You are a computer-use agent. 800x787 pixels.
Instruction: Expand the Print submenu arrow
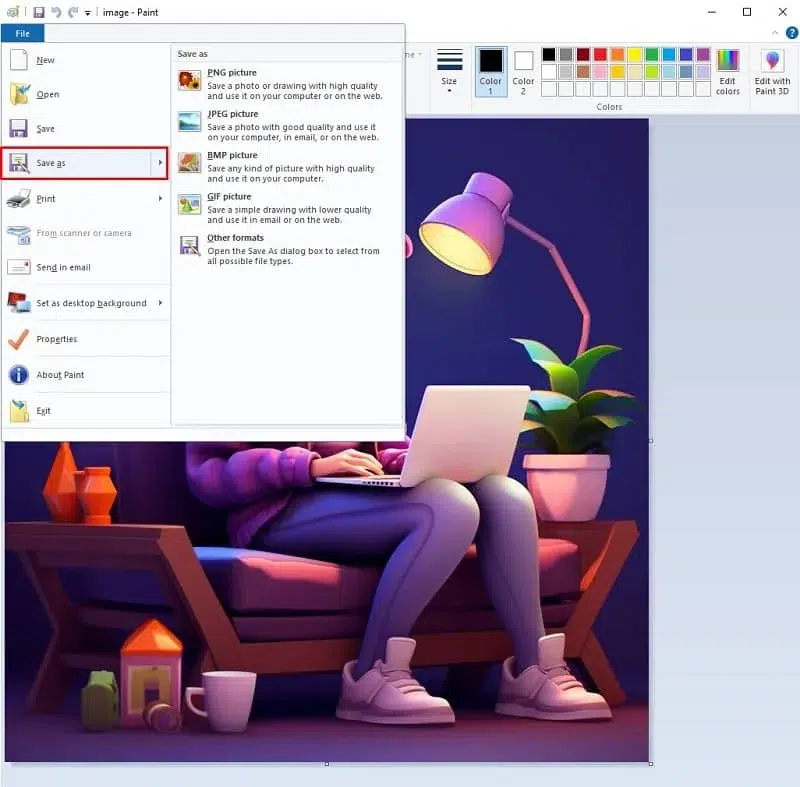pos(160,198)
